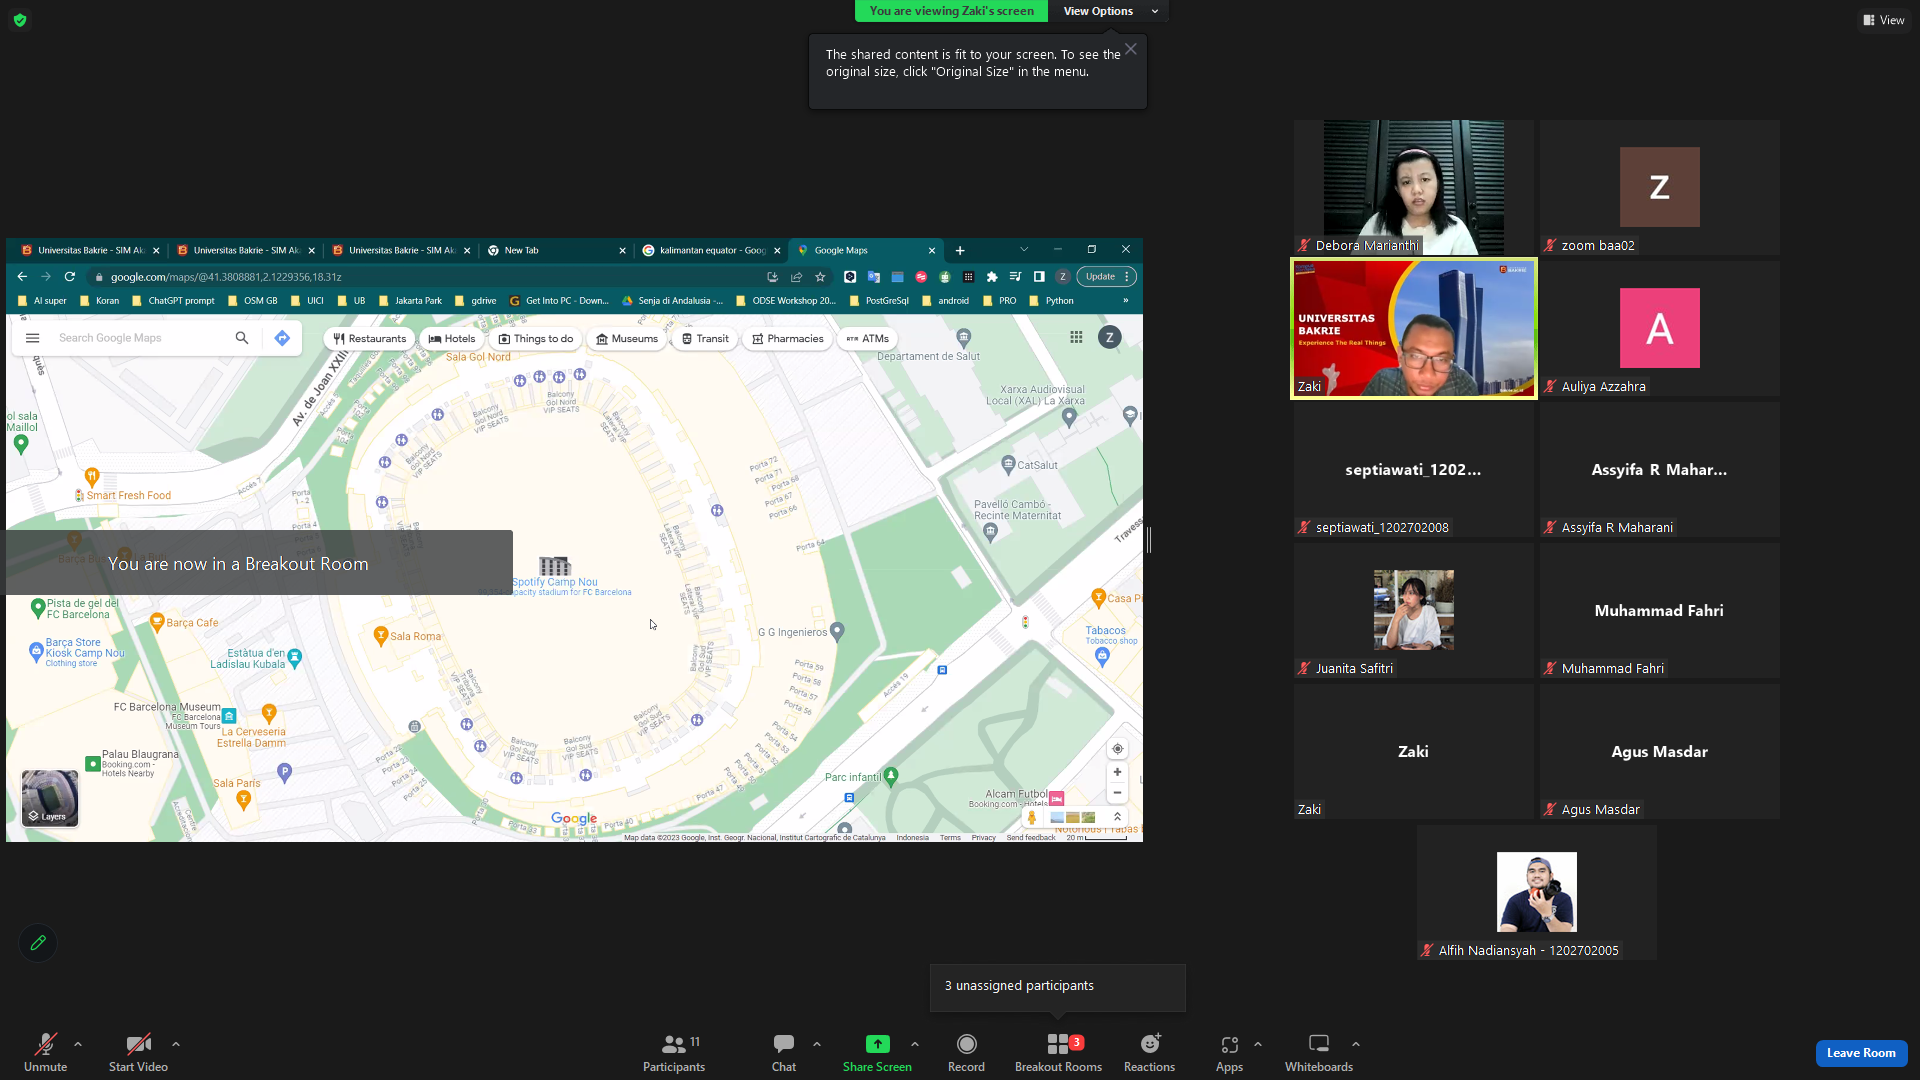Select the Google Maps browser tab
Screen dimensions: 1920x1080
(x=866, y=250)
